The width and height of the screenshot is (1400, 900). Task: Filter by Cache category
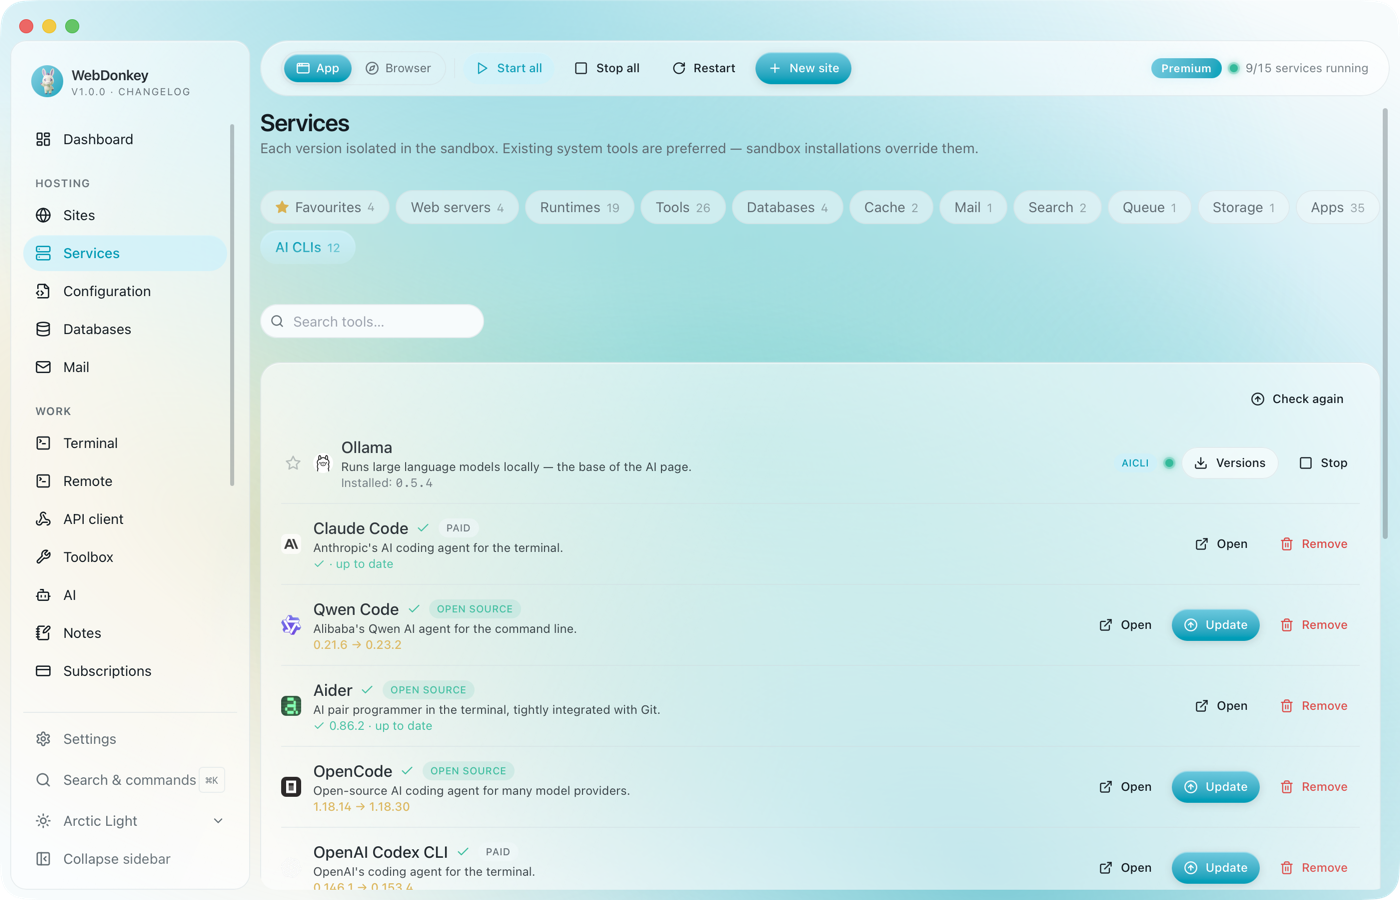pos(891,207)
